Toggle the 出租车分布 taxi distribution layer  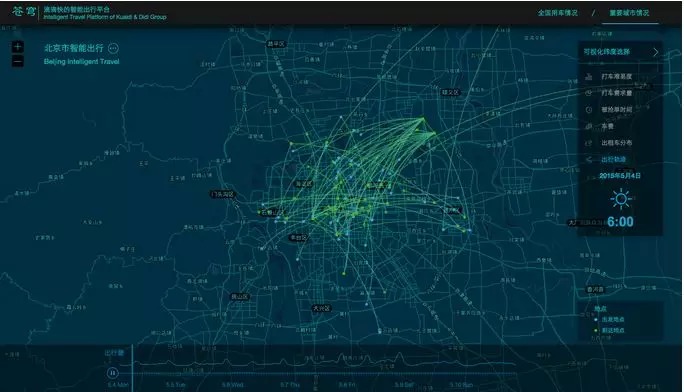[616, 143]
